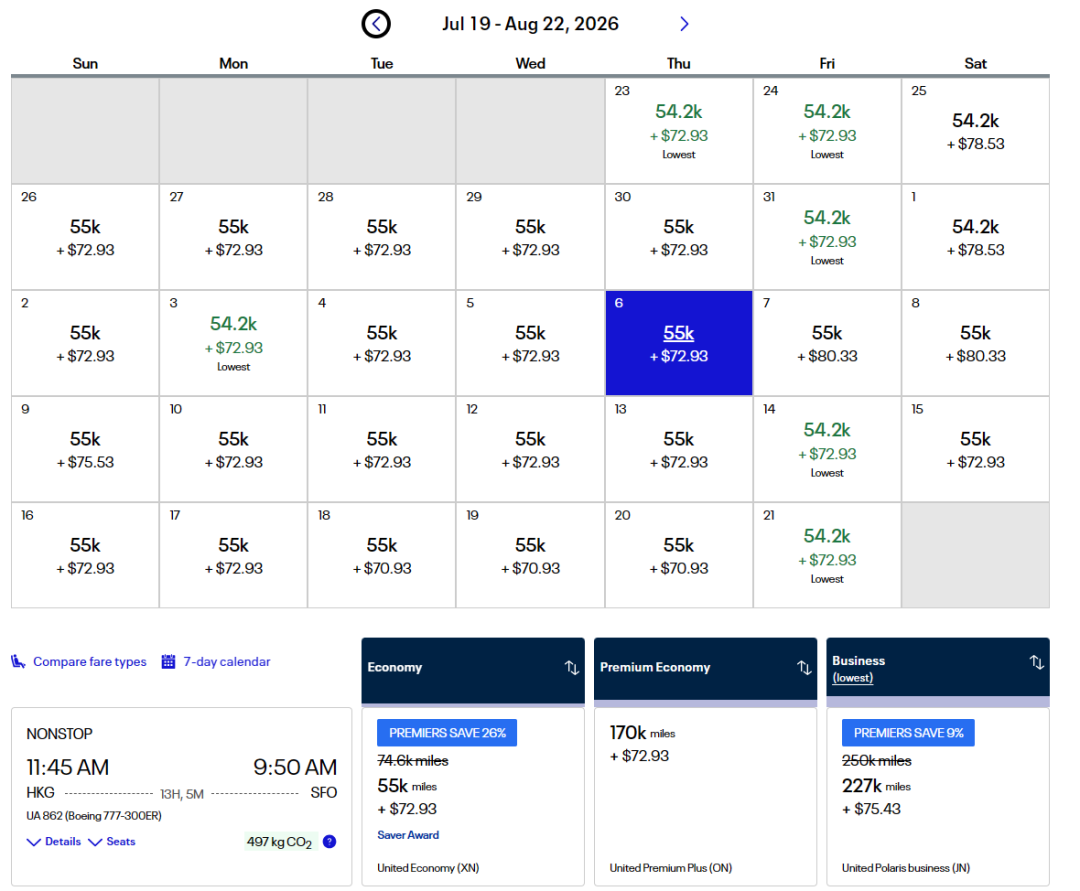The width and height of the screenshot is (1080, 891).
Task: Choose August 21 in the calendar
Action: [x=827, y=555]
